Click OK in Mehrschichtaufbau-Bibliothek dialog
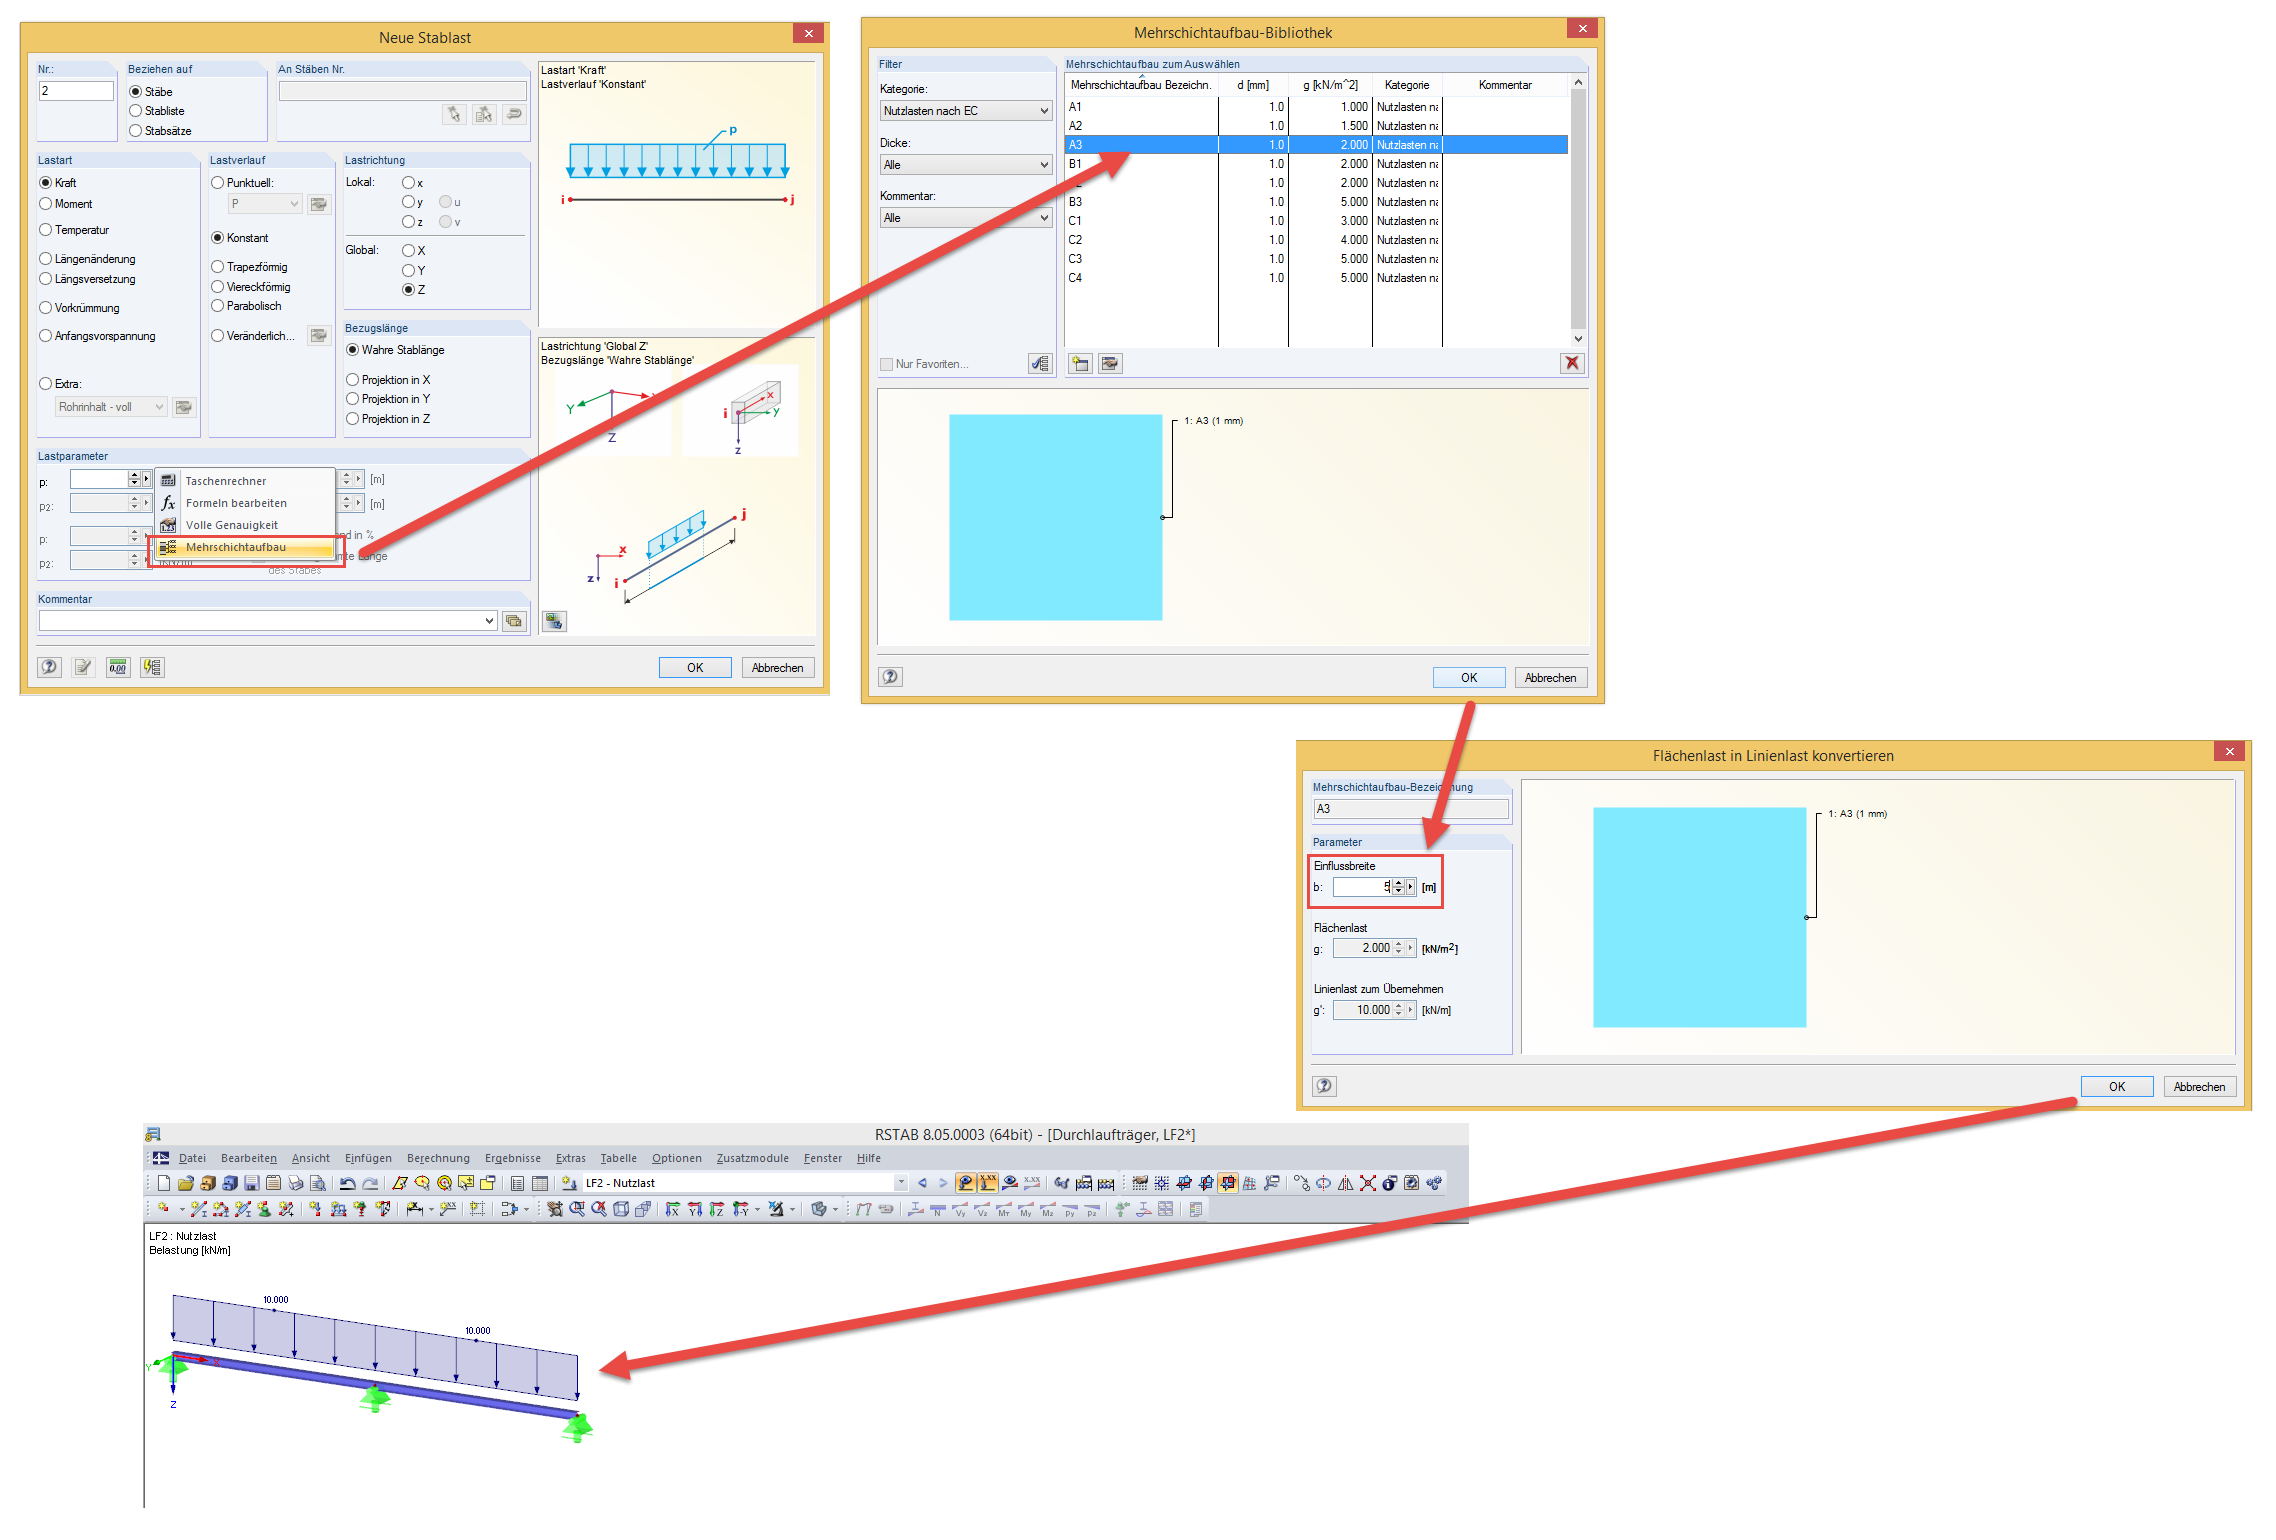 (1469, 678)
